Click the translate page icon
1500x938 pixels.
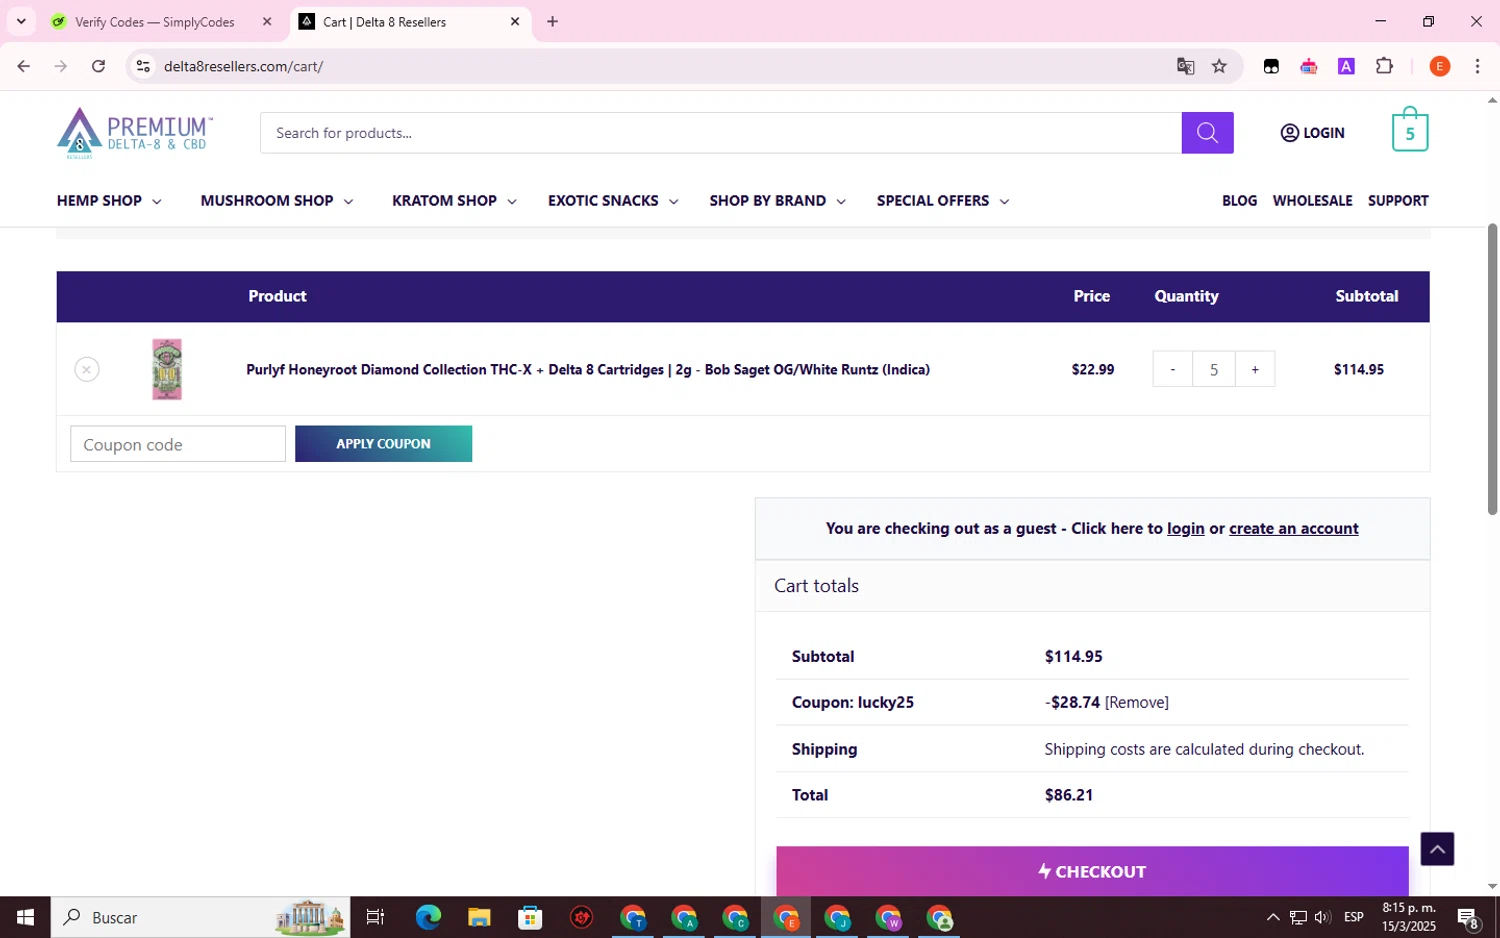coord(1185,66)
